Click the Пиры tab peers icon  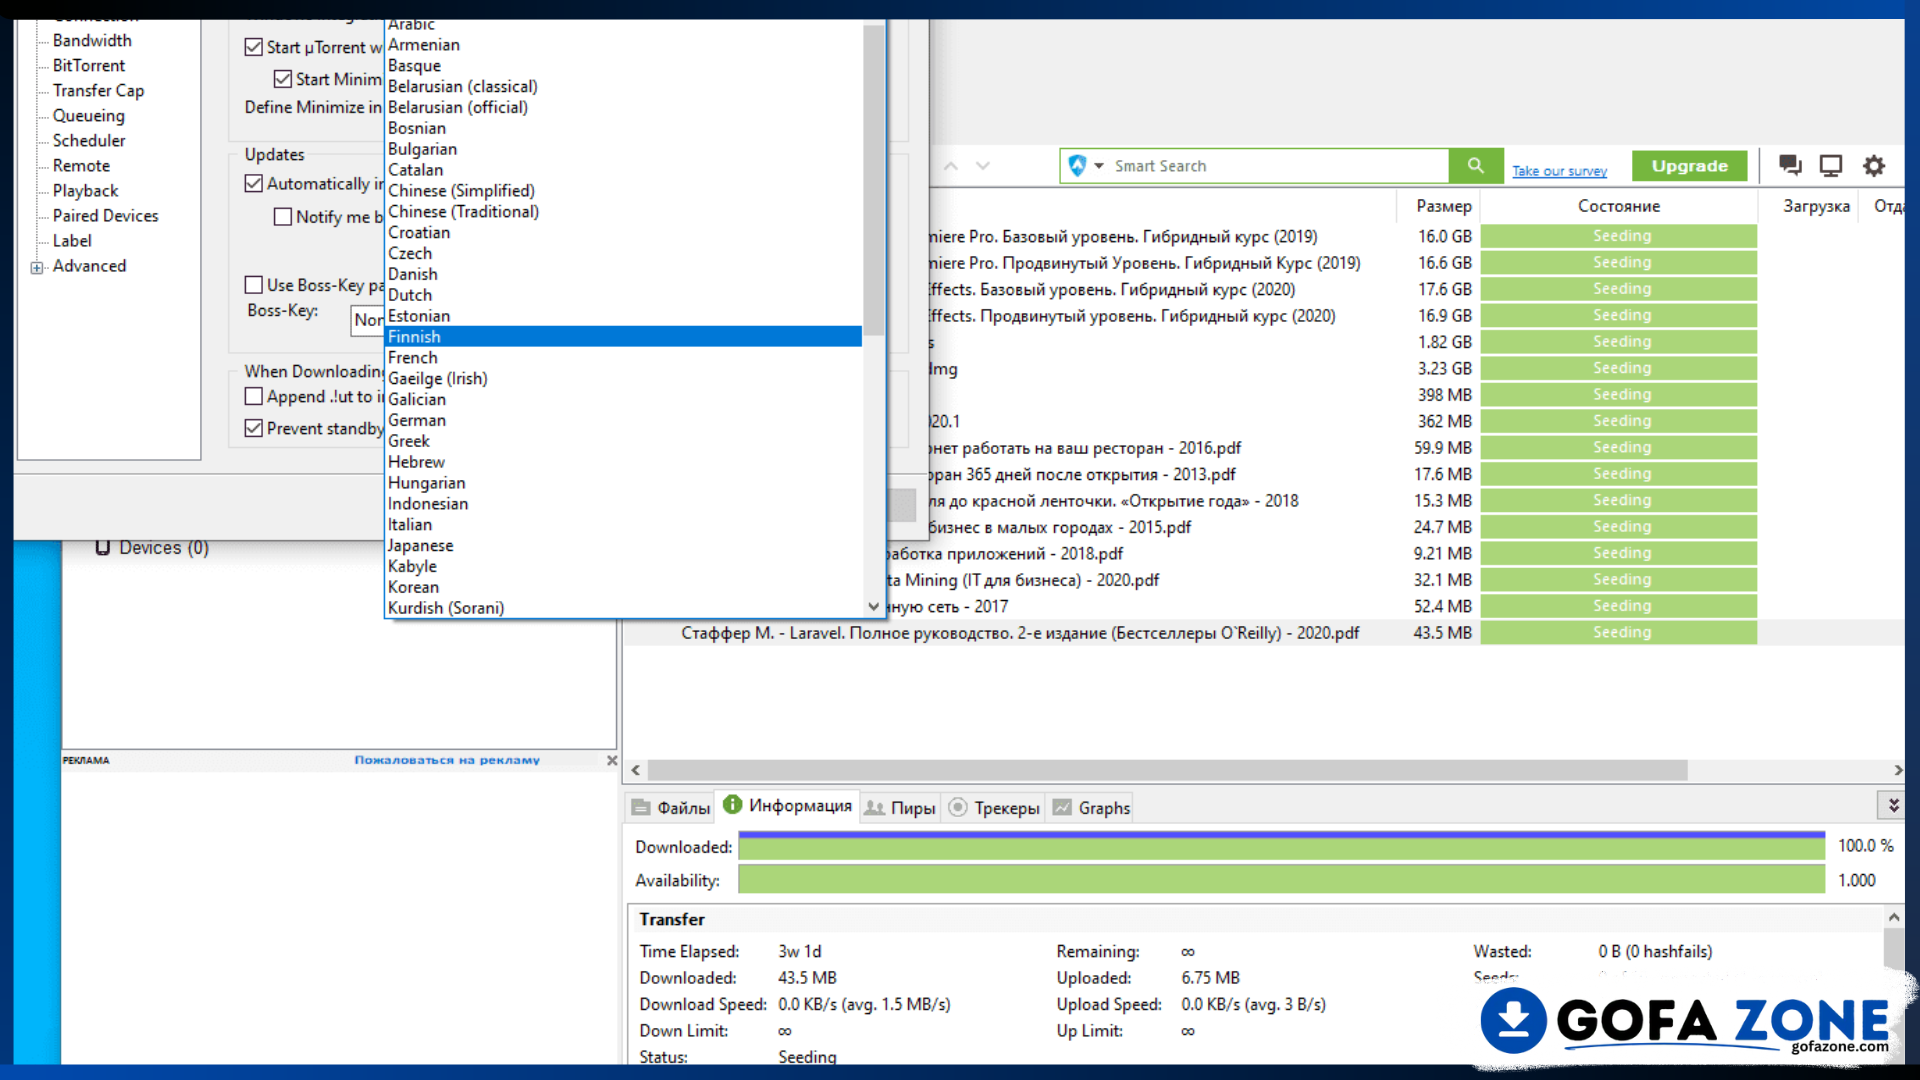[874, 808]
